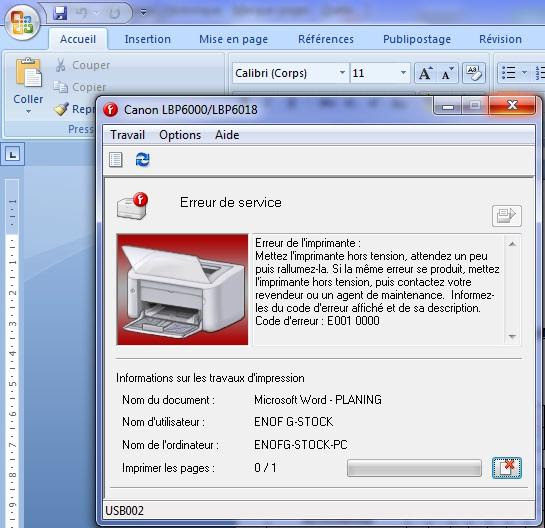This screenshot has width=545, height=528.
Task: Click the USB002 port in status bar
Action: (124, 511)
